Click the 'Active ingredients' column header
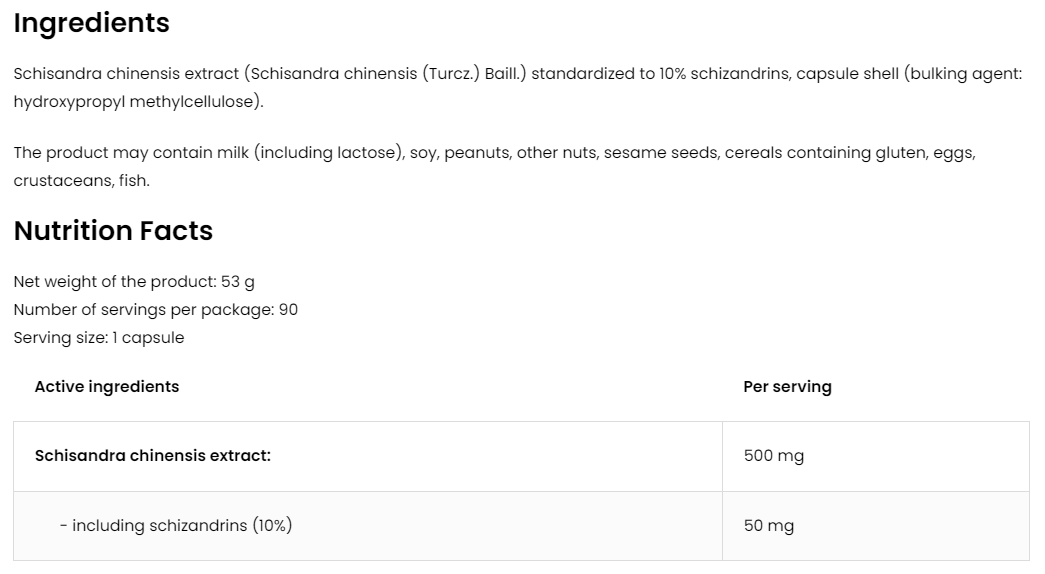Screen dimensions: 1045x574 pyautogui.click(x=107, y=387)
